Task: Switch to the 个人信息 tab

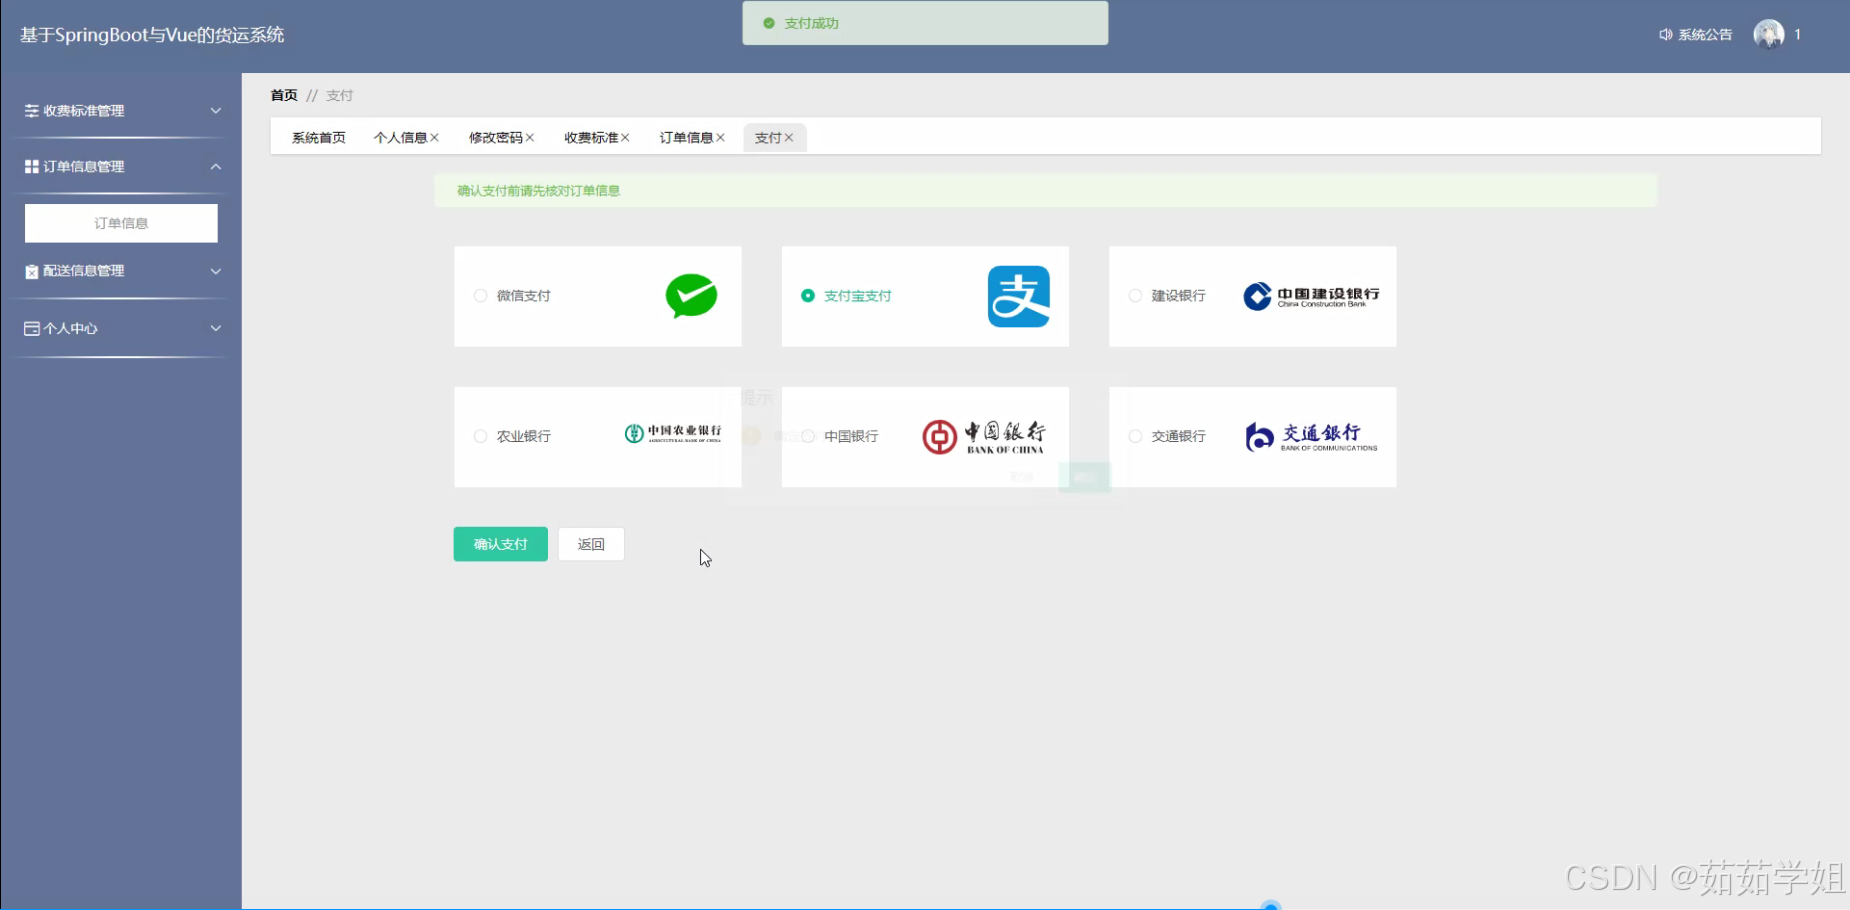Action: pyautogui.click(x=400, y=138)
